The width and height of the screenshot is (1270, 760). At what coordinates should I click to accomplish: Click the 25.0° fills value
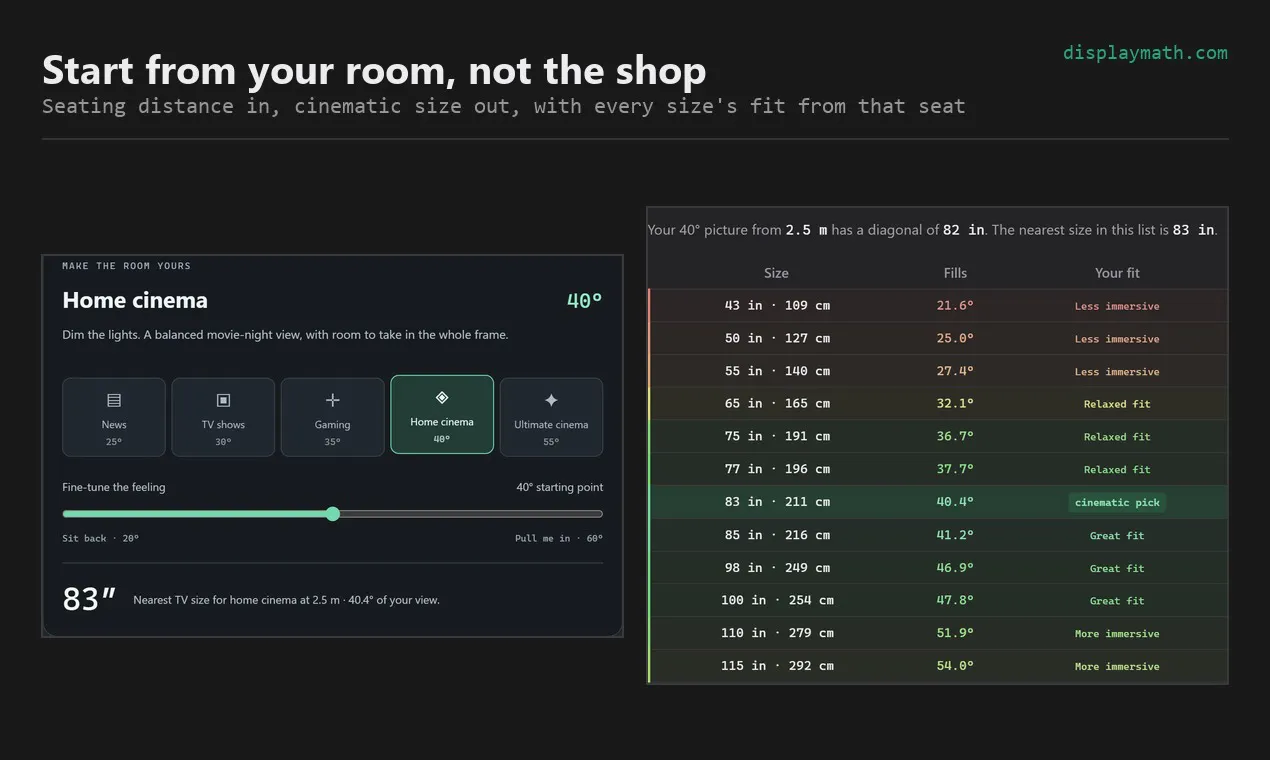(x=955, y=338)
